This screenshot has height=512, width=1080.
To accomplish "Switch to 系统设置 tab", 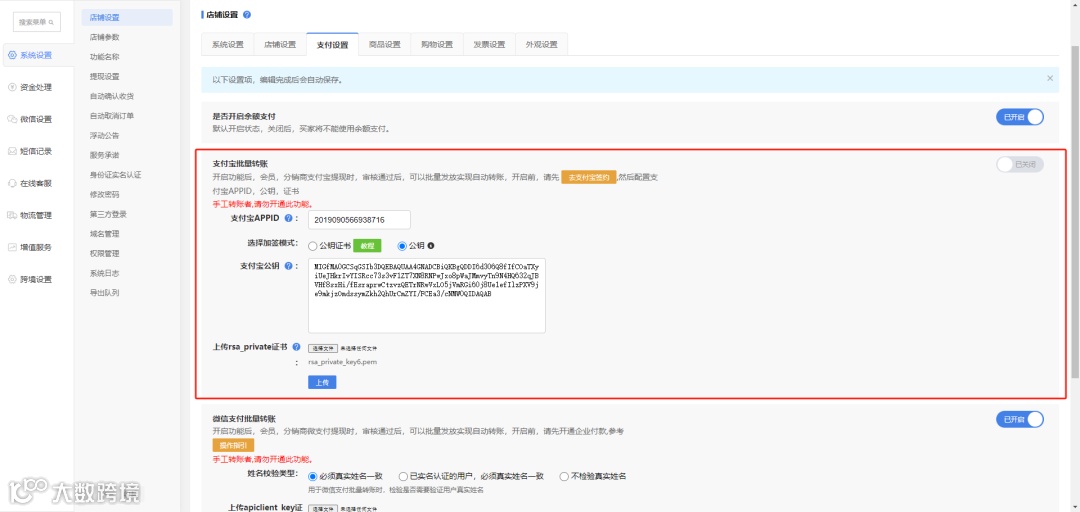I will click(227, 44).
